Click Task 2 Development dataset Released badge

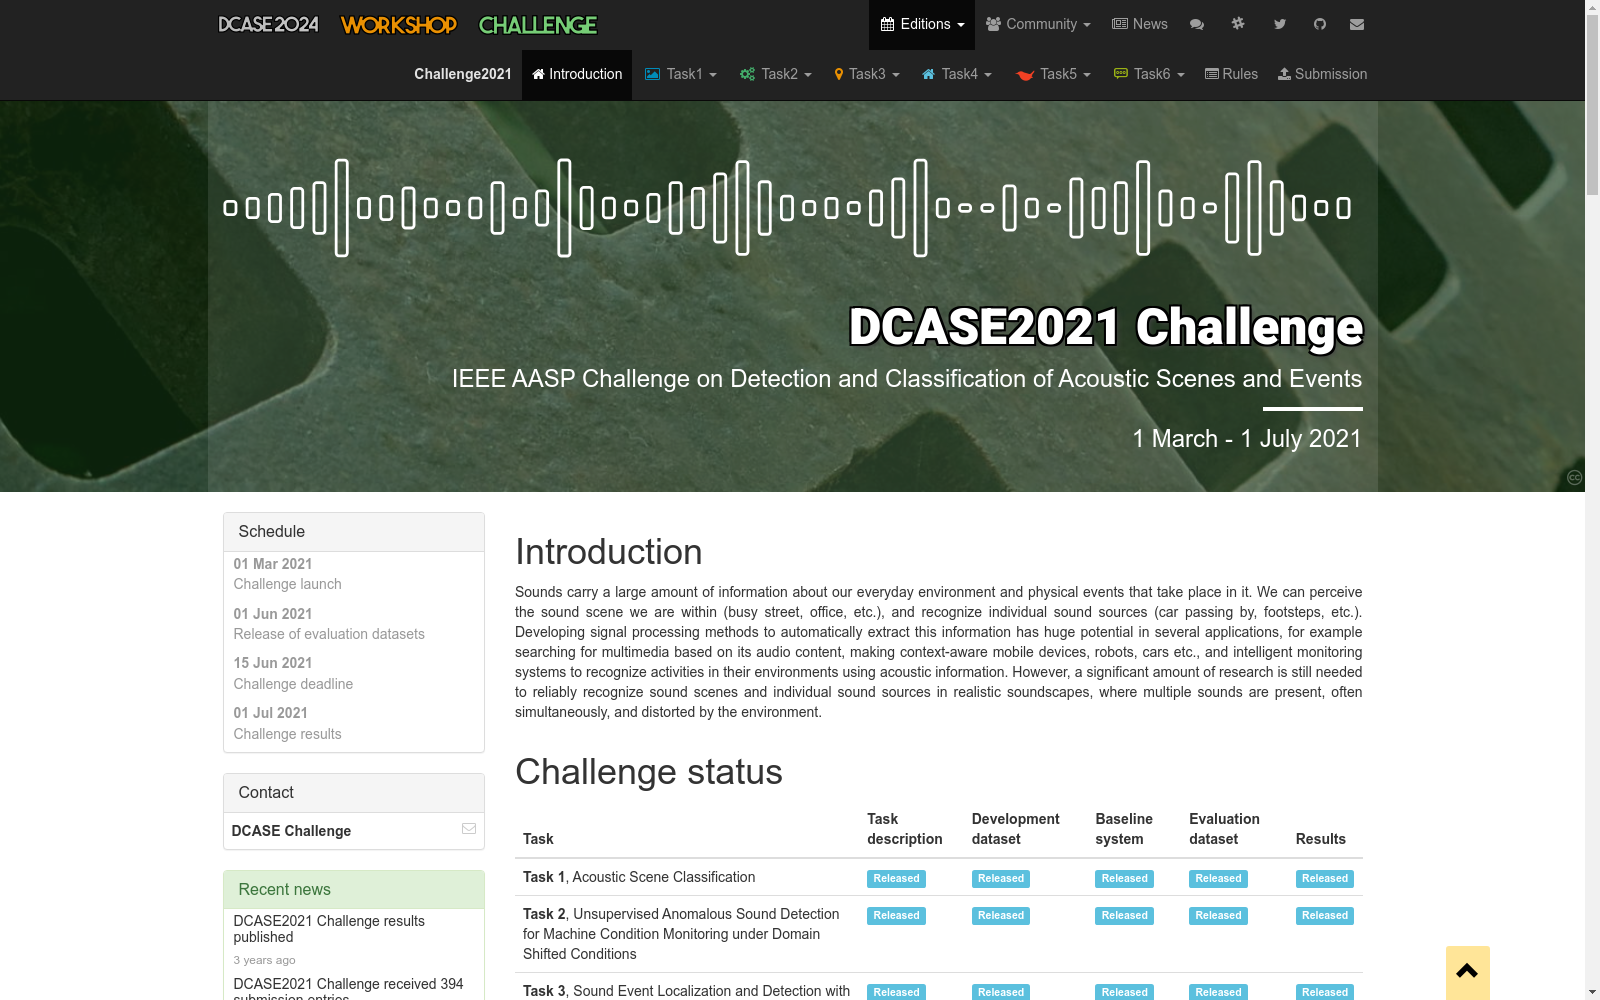click(x=1001, y=916)
